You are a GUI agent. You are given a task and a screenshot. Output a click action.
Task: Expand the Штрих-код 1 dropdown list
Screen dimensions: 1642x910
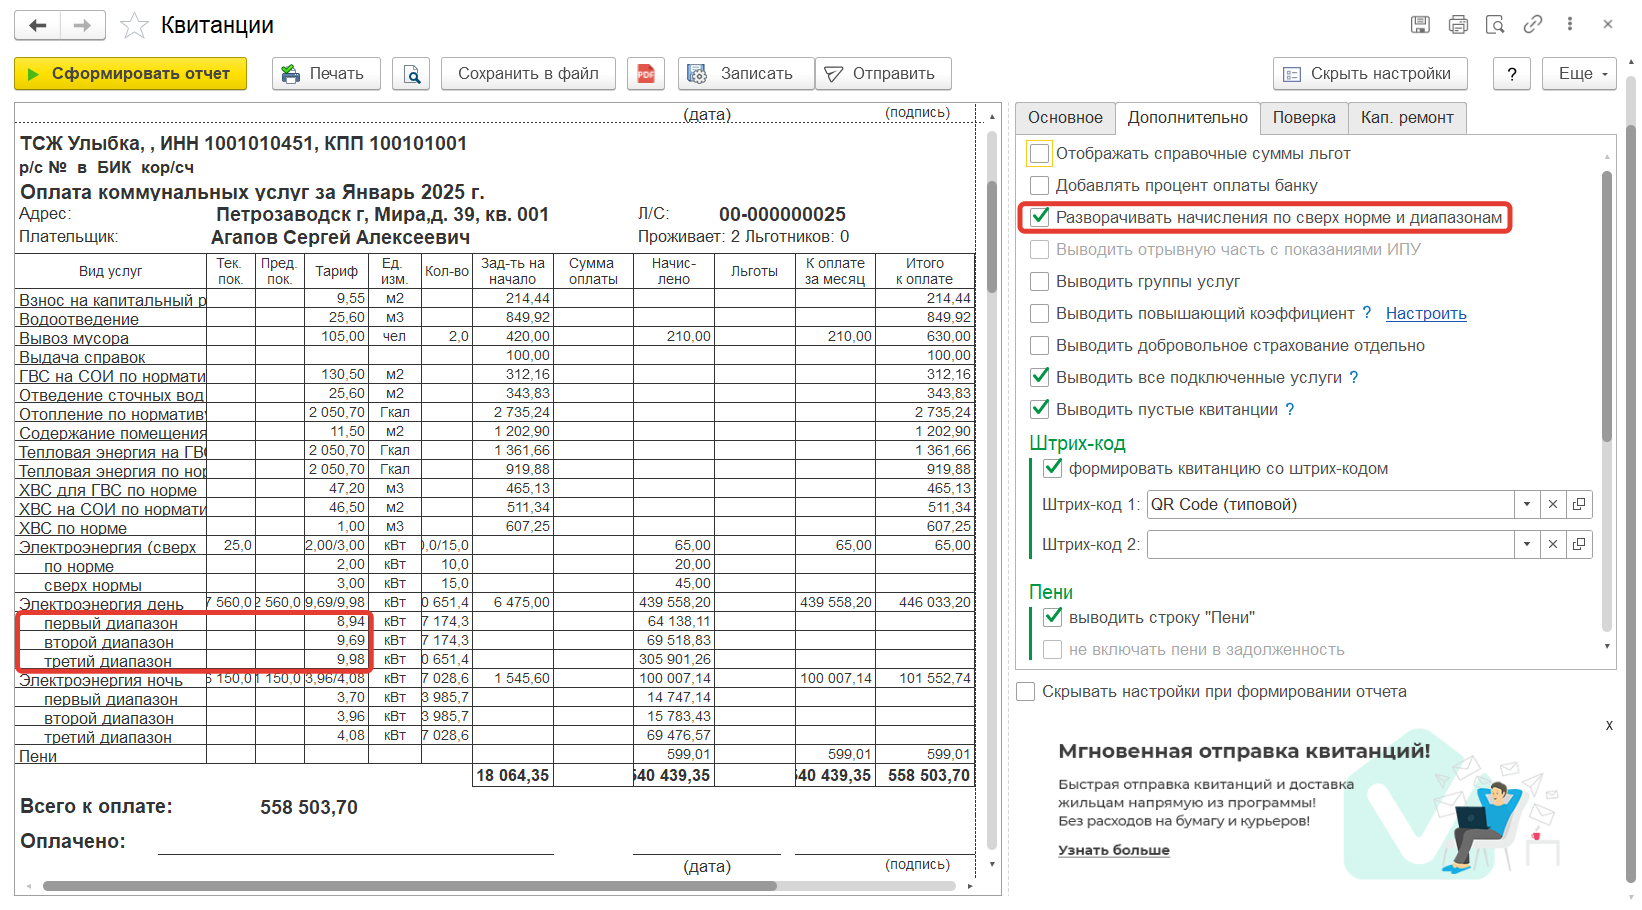point(1527,505)
